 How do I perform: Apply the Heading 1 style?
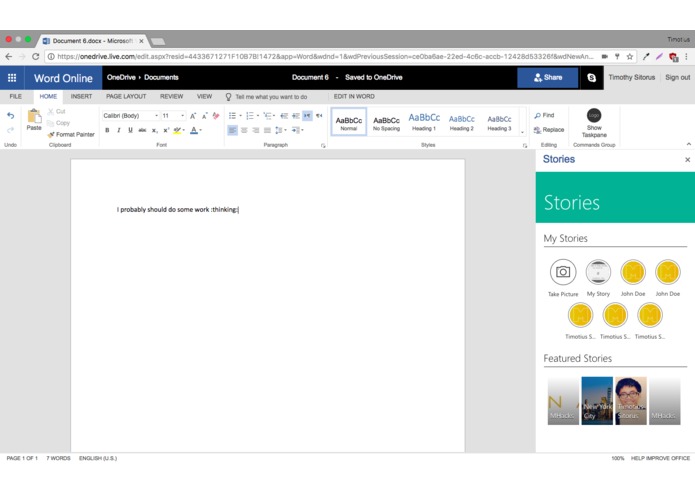coord(424,122)
